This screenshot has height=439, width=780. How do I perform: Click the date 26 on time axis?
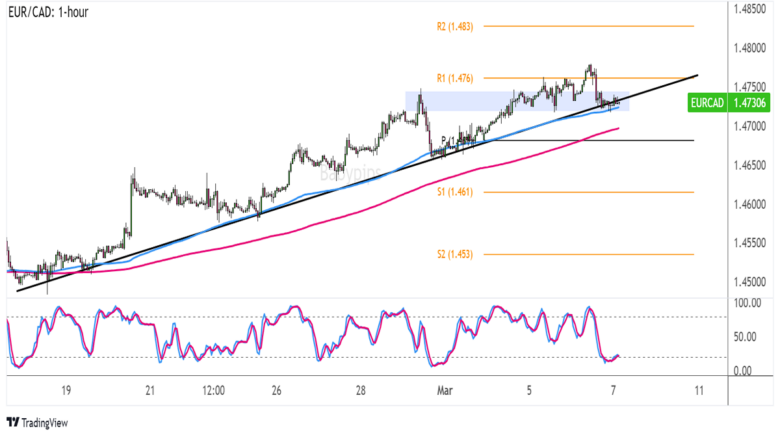277,391
